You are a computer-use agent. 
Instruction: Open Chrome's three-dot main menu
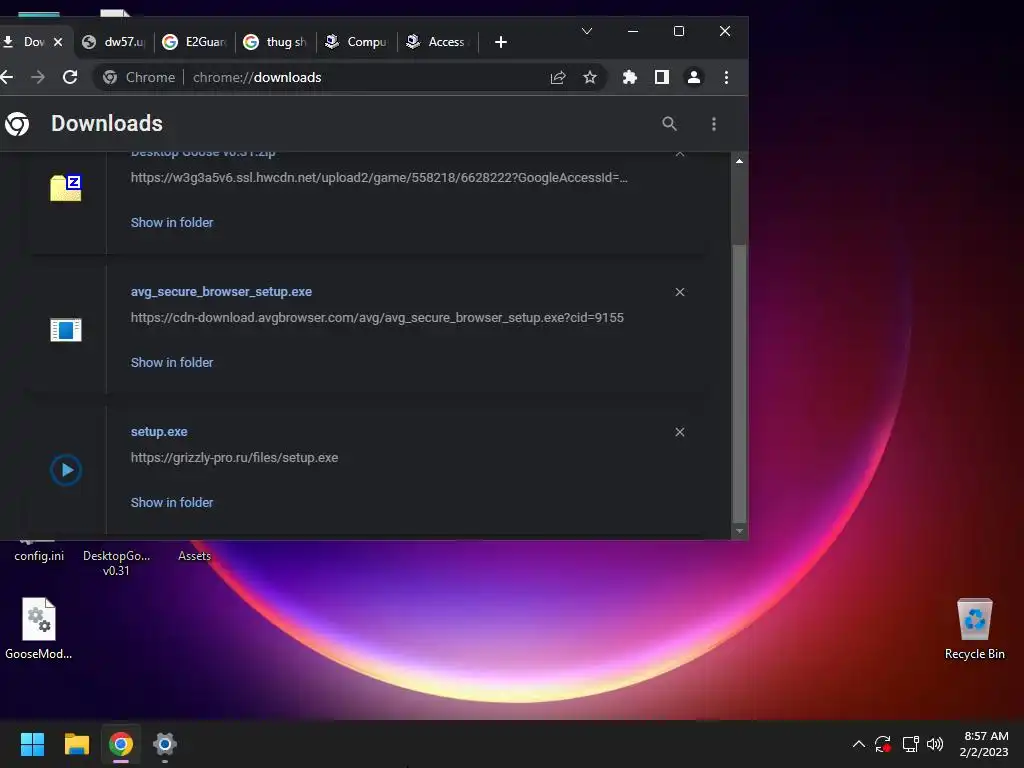pos(726,78)
